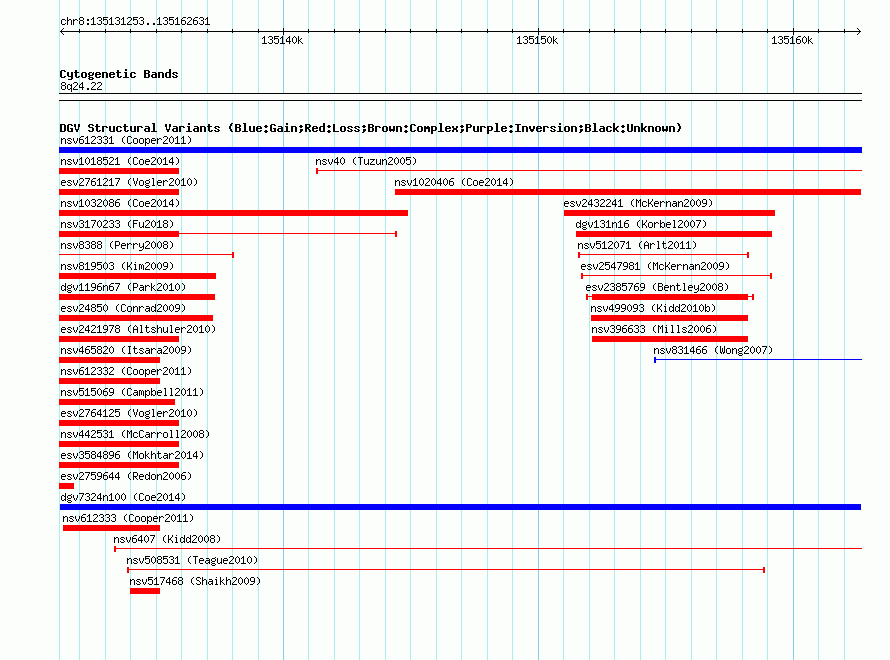Open nsv831466 (Wong2007) gain variant
Viewport: 890px width, 660px height.
713,350
